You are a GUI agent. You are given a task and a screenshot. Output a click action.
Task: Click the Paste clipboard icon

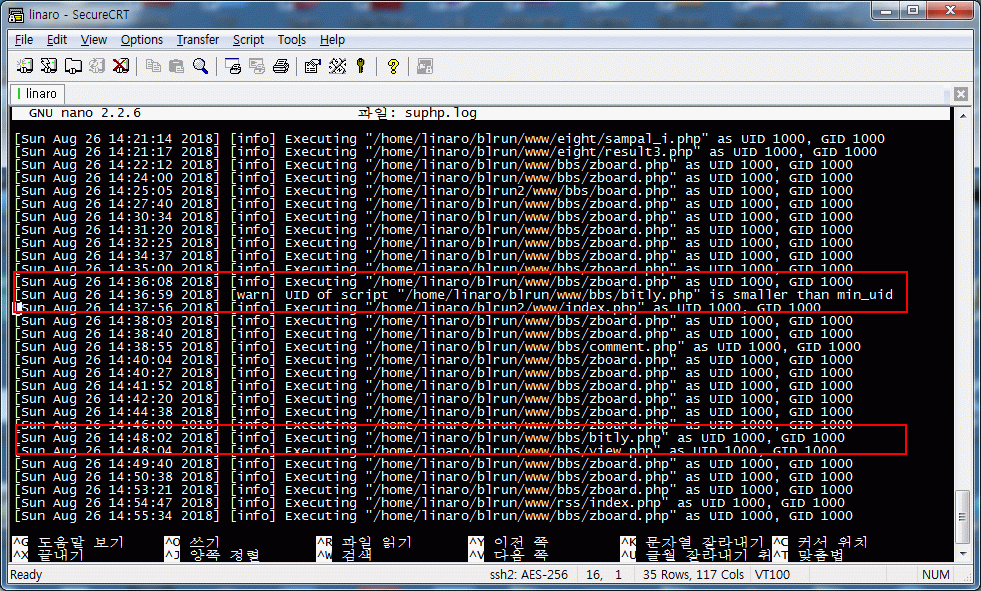tap(176, 66)
